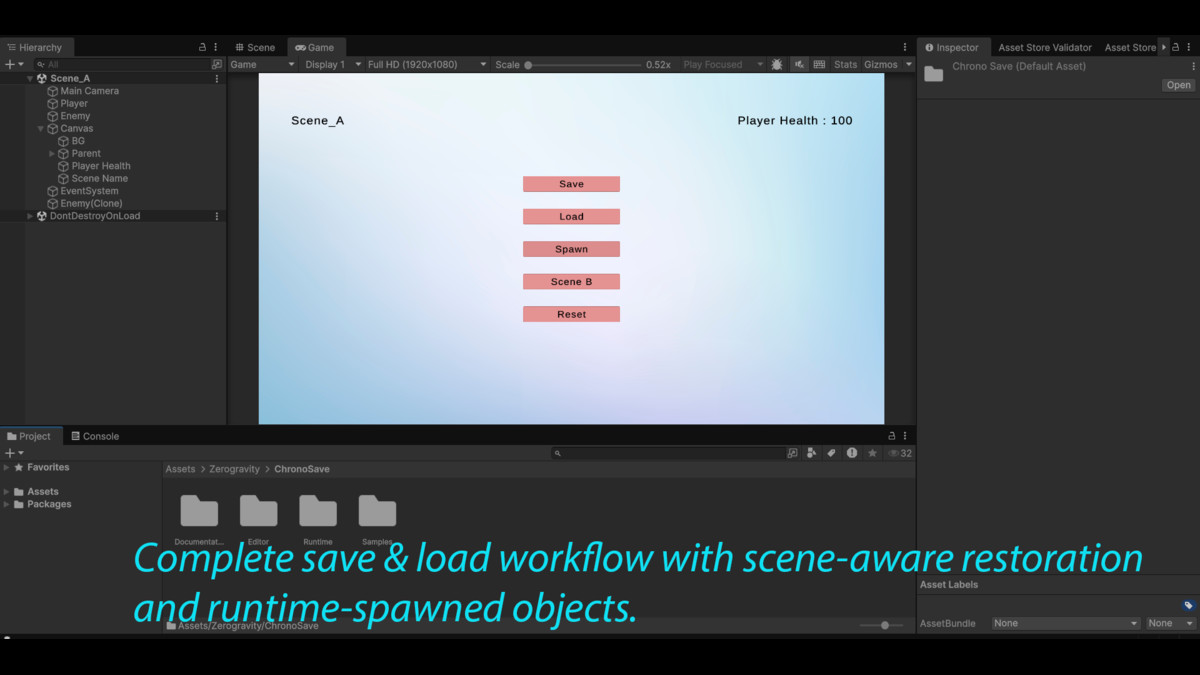Screen dimensions: 1200x675
Task: Click the label filter icon in Project toolbar
Action: [x=830, y=452]
